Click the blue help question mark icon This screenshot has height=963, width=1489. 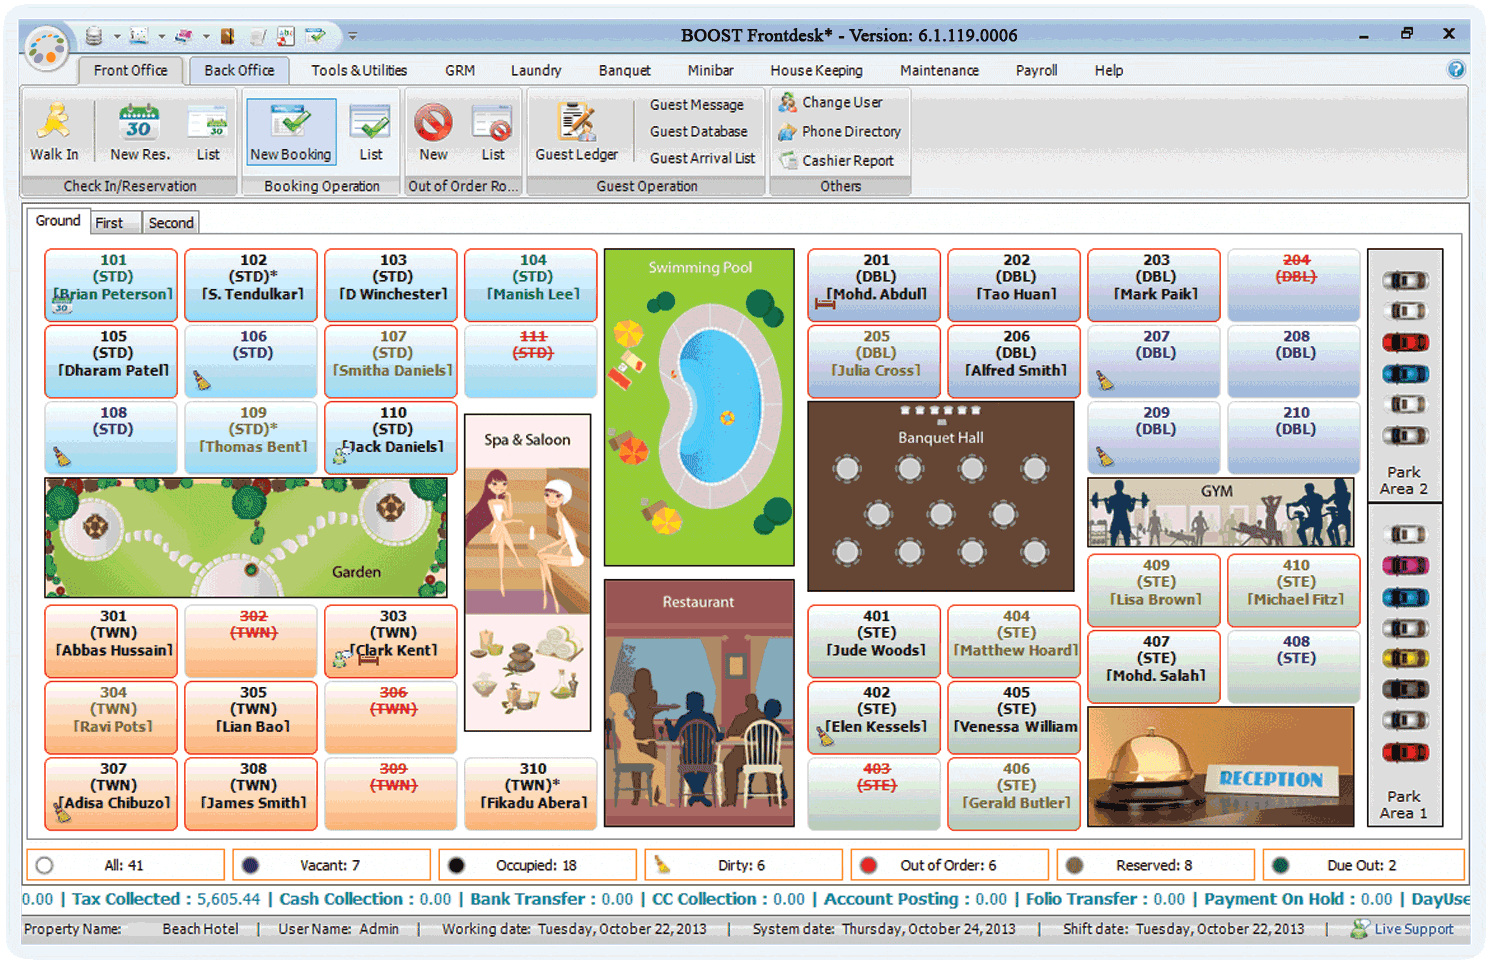click(1456, 69)
